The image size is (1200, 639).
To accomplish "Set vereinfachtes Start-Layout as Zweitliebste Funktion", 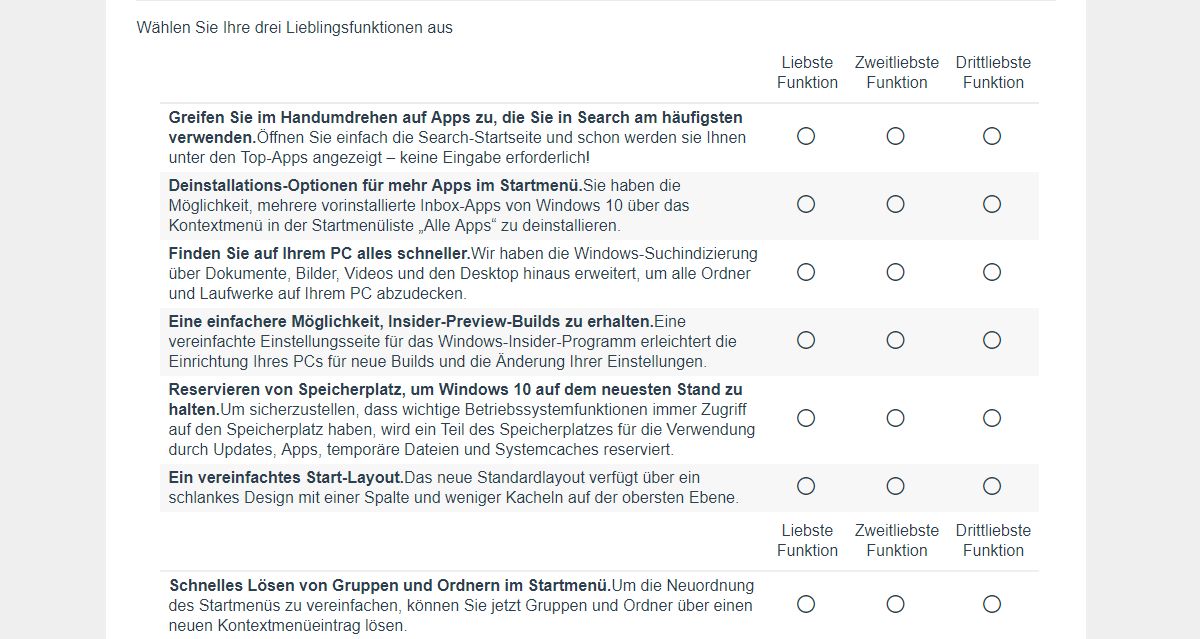I will tap(896, 486).
